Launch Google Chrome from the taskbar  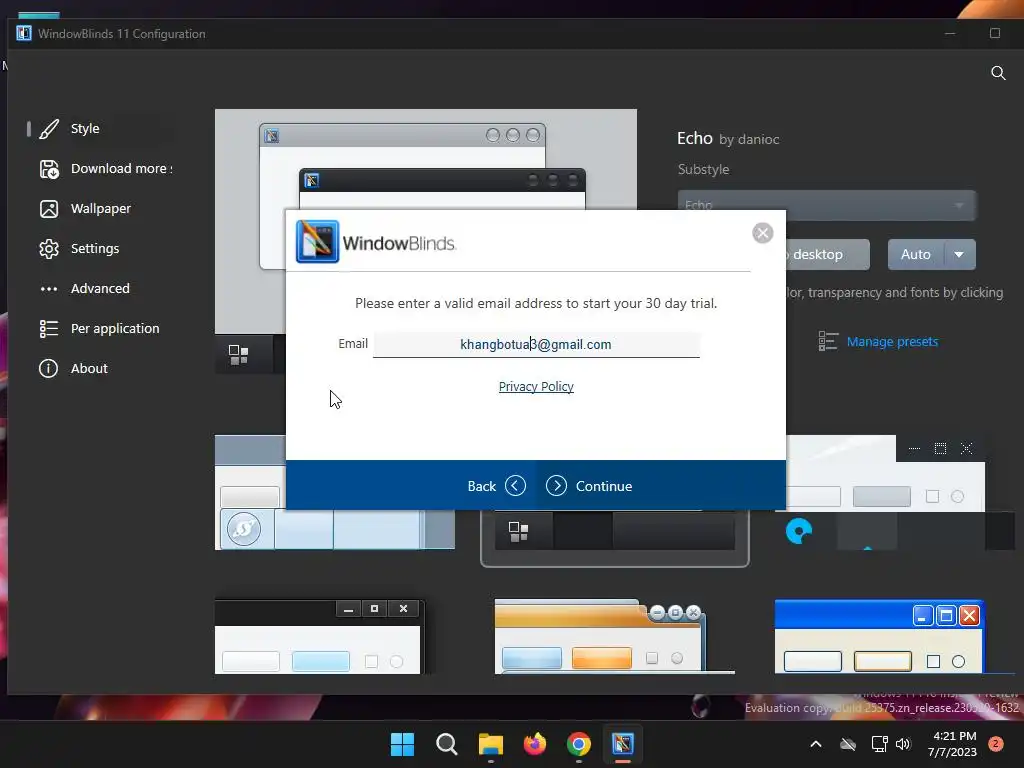[579, 744]
